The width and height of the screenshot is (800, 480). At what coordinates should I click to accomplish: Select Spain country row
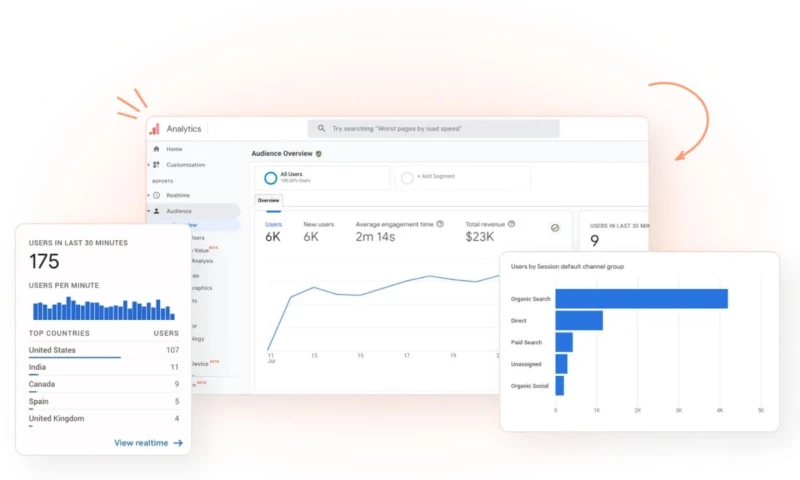pos(104,401)
